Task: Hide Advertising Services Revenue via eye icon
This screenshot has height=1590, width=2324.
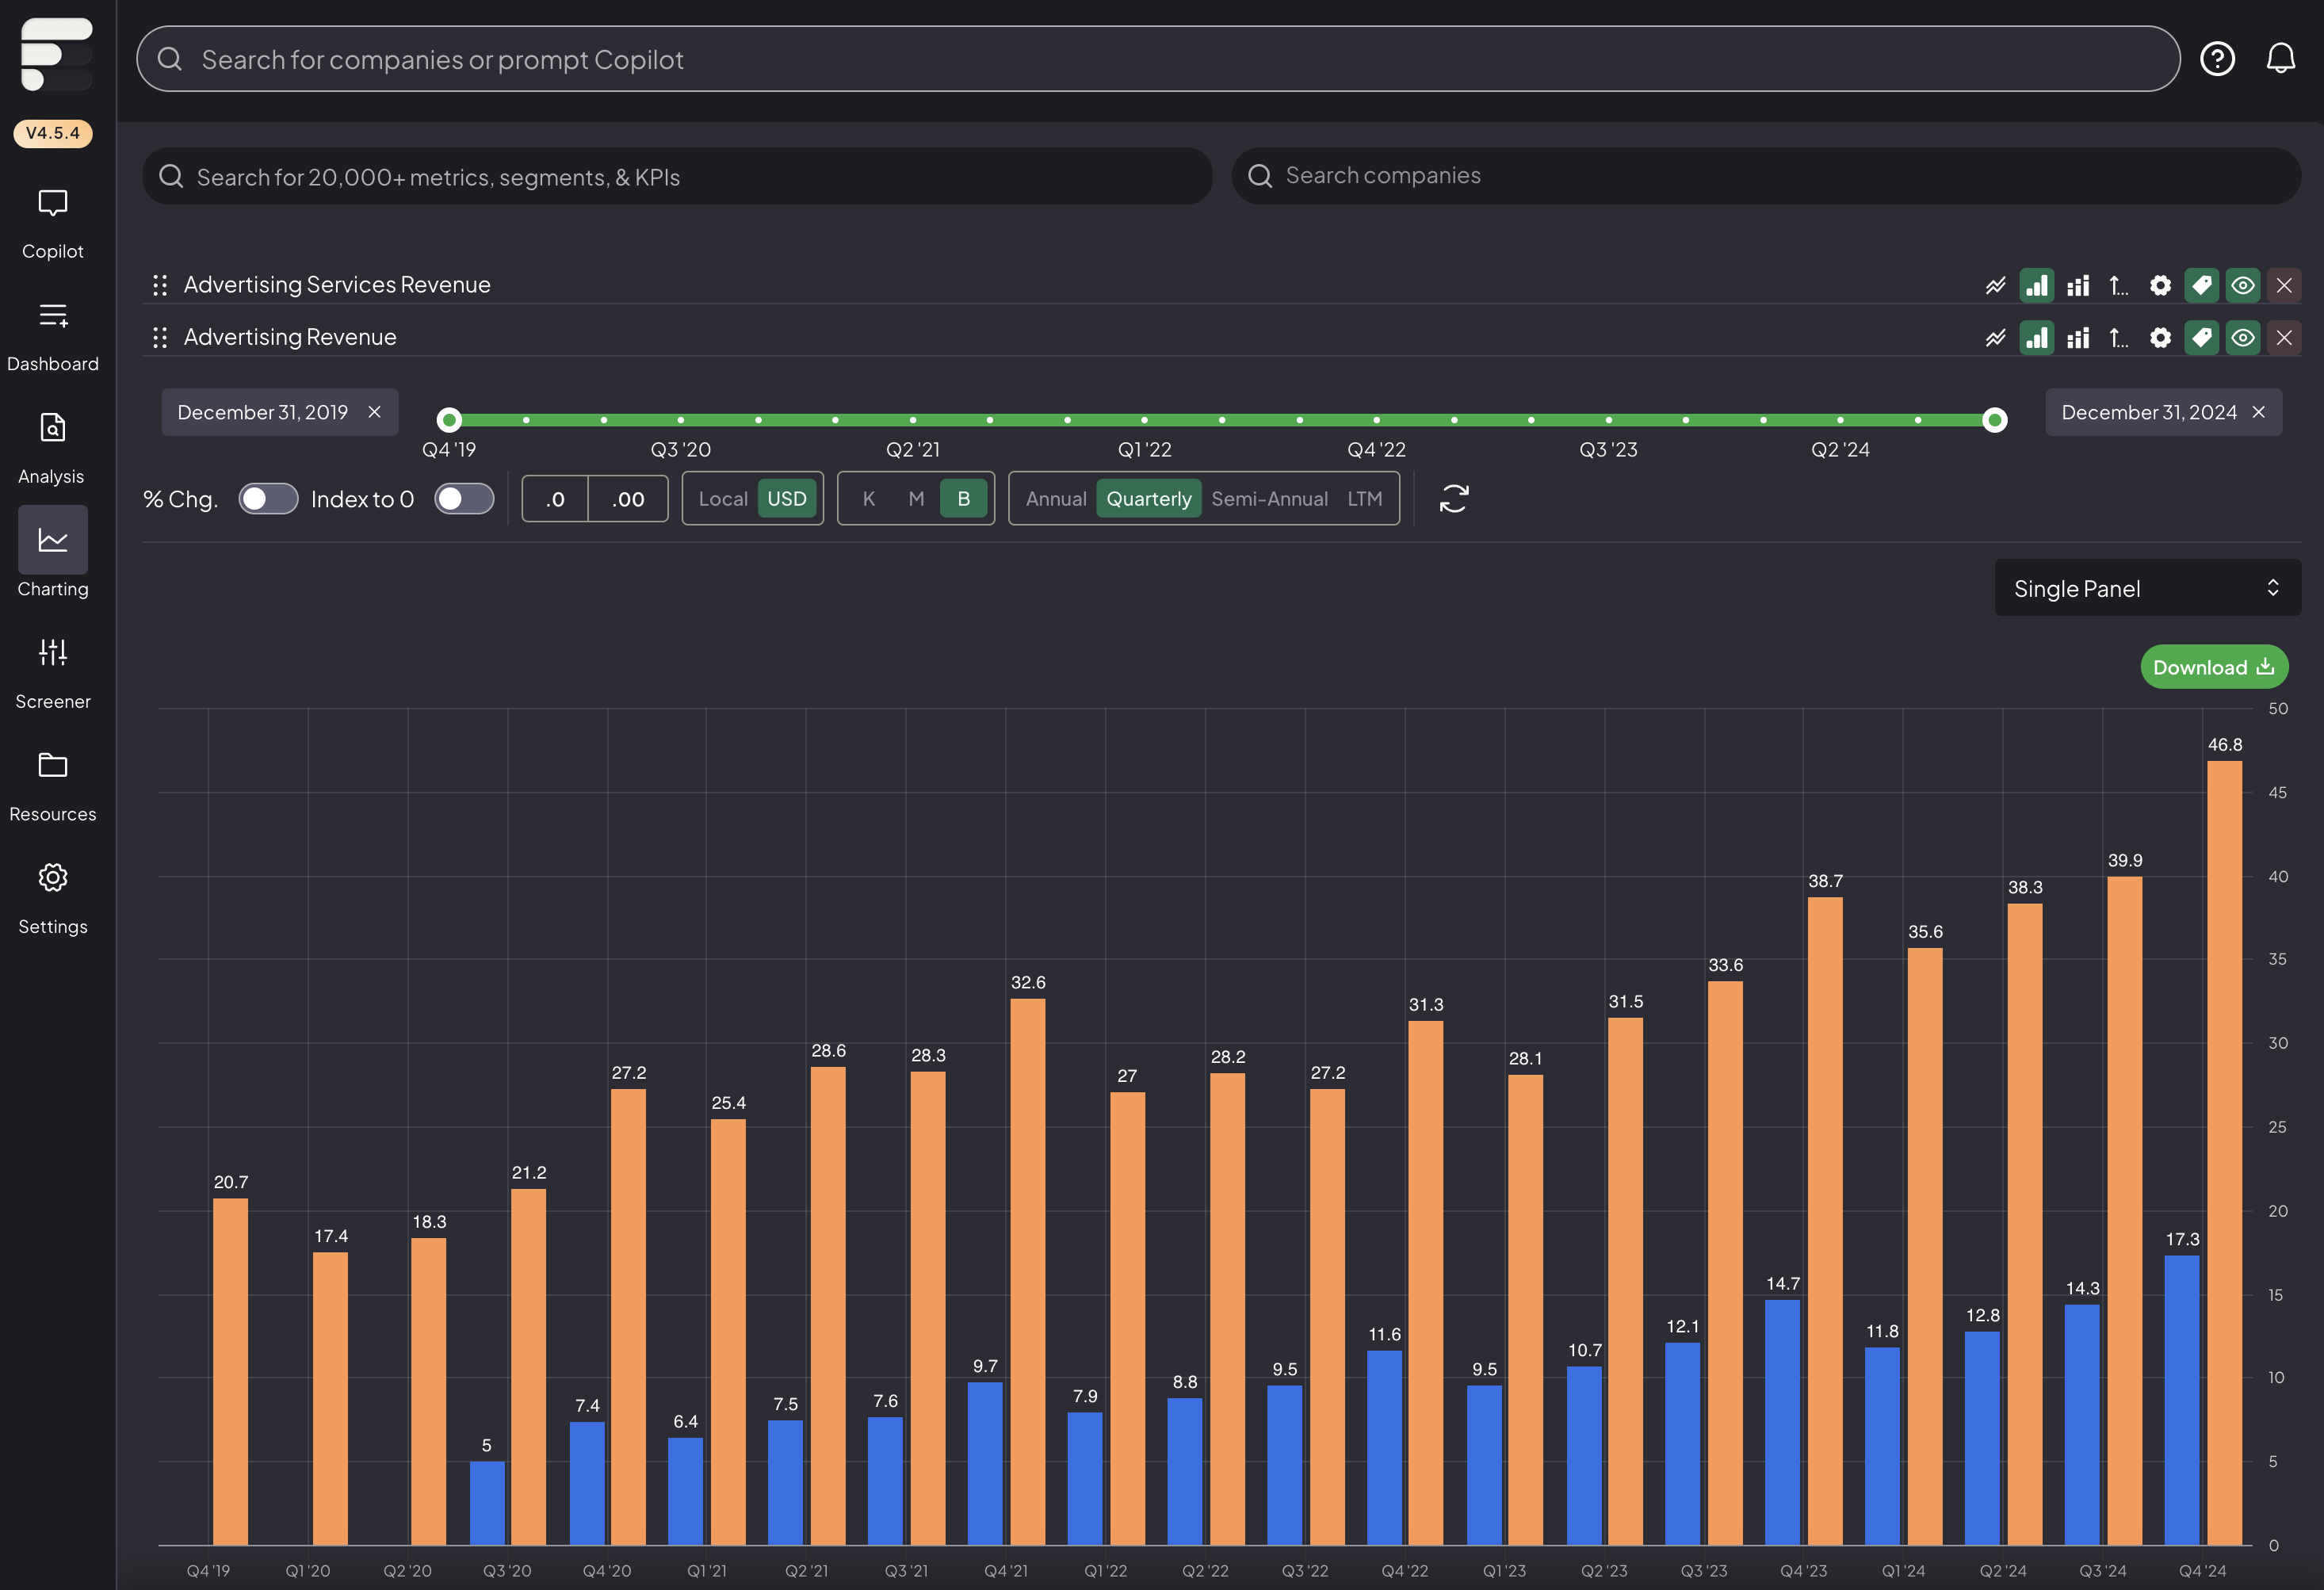Action: [x=2243, y=286]
